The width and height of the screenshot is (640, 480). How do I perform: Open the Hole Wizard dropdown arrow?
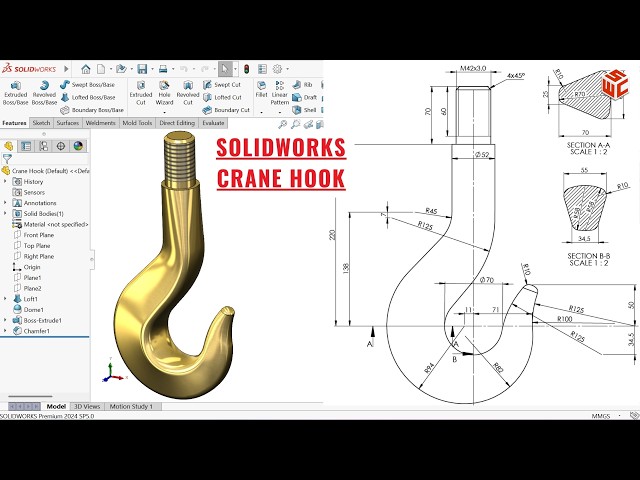164,112
